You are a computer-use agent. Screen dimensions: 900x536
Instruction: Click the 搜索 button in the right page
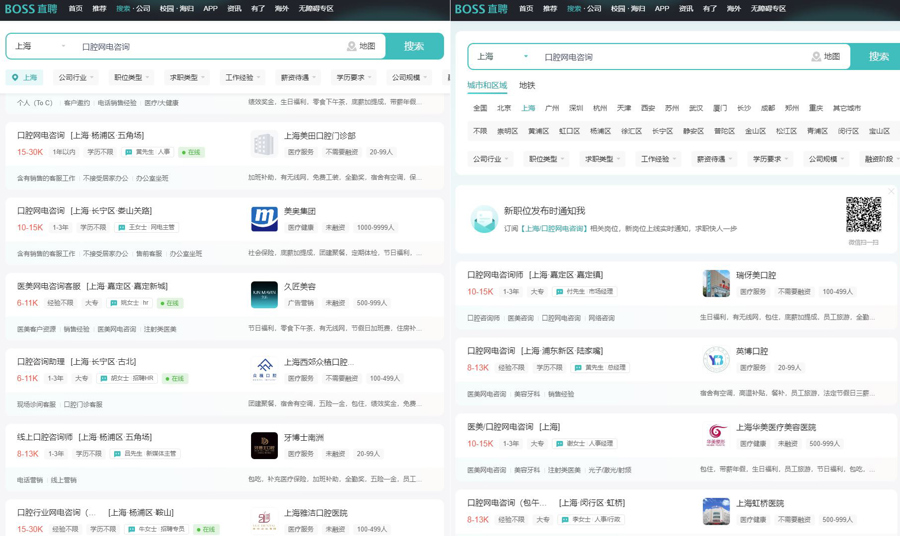[x=878, y=56]
